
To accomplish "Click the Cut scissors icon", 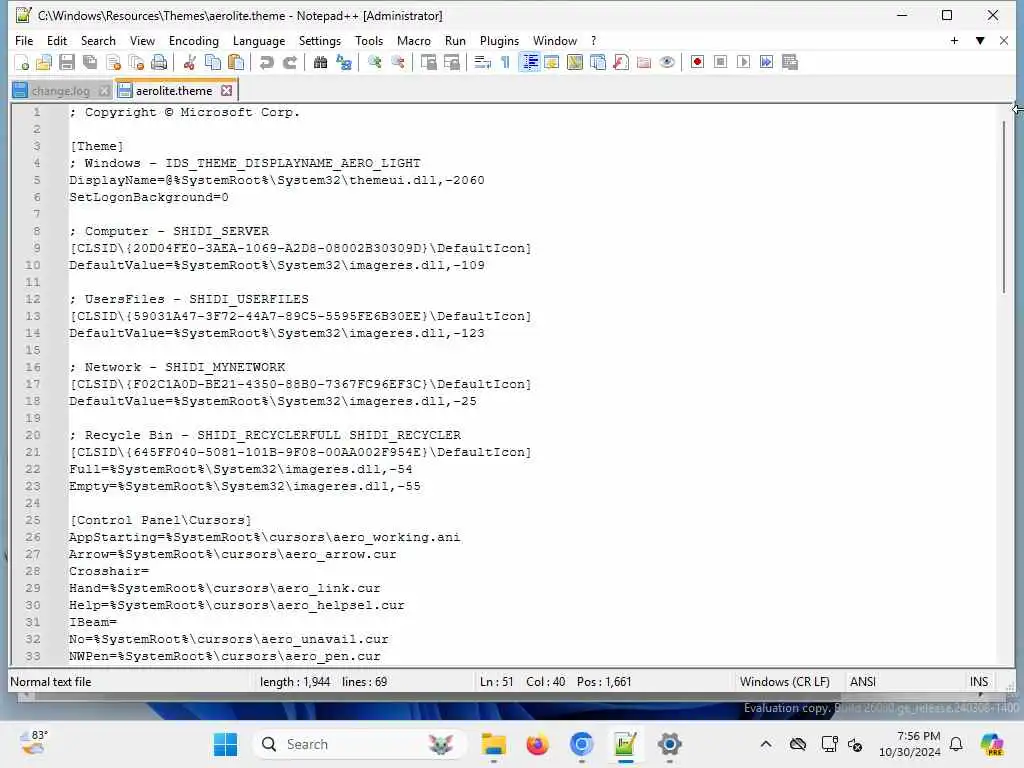I will (x=189, y=63).
